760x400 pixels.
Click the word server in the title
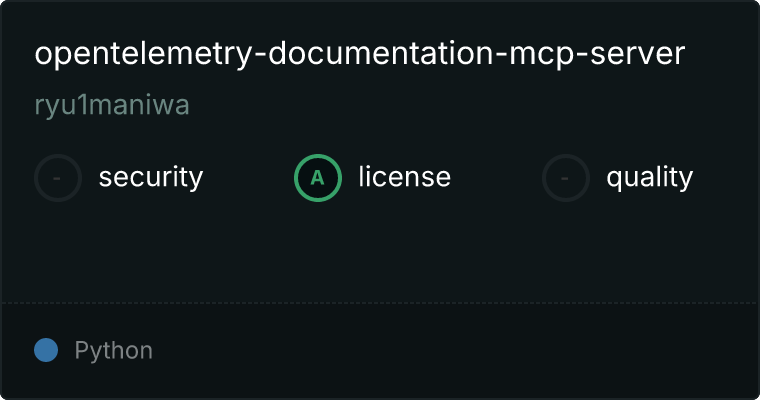(x=638, y=53)
